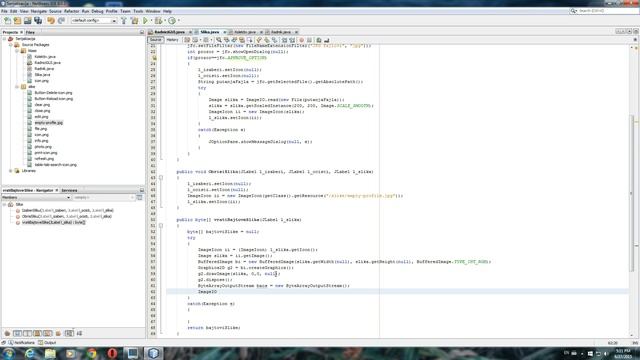The width and height of the screenshot is (640, 360).
Task: Select the Source view button
Action: pyautogui.click(x=156, y=40)
